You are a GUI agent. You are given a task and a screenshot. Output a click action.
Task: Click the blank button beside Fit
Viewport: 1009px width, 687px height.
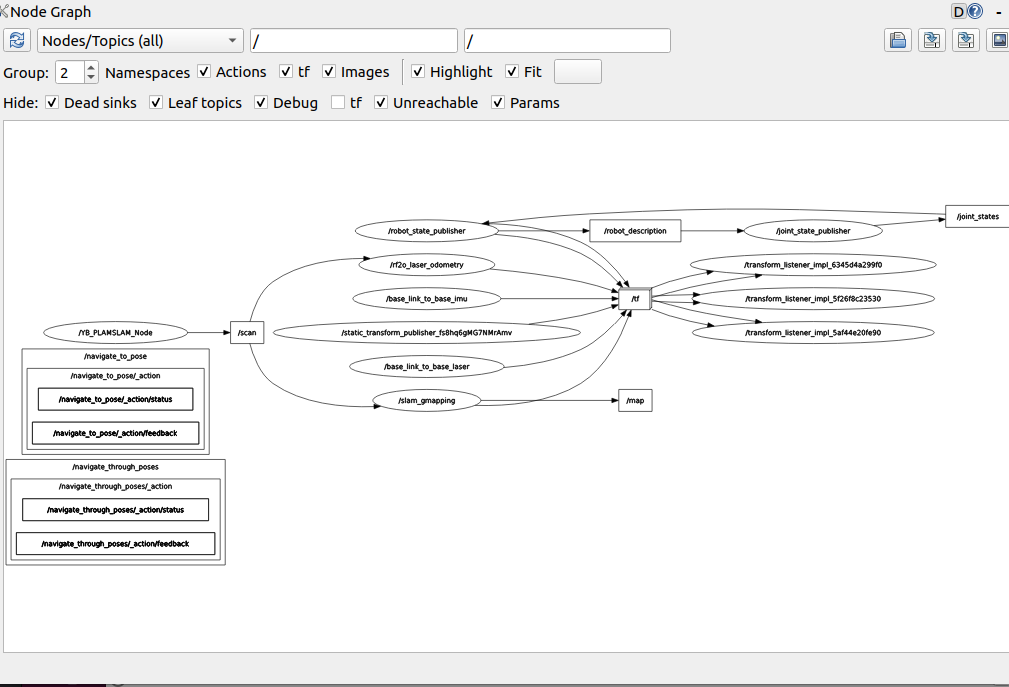(578, 71)
